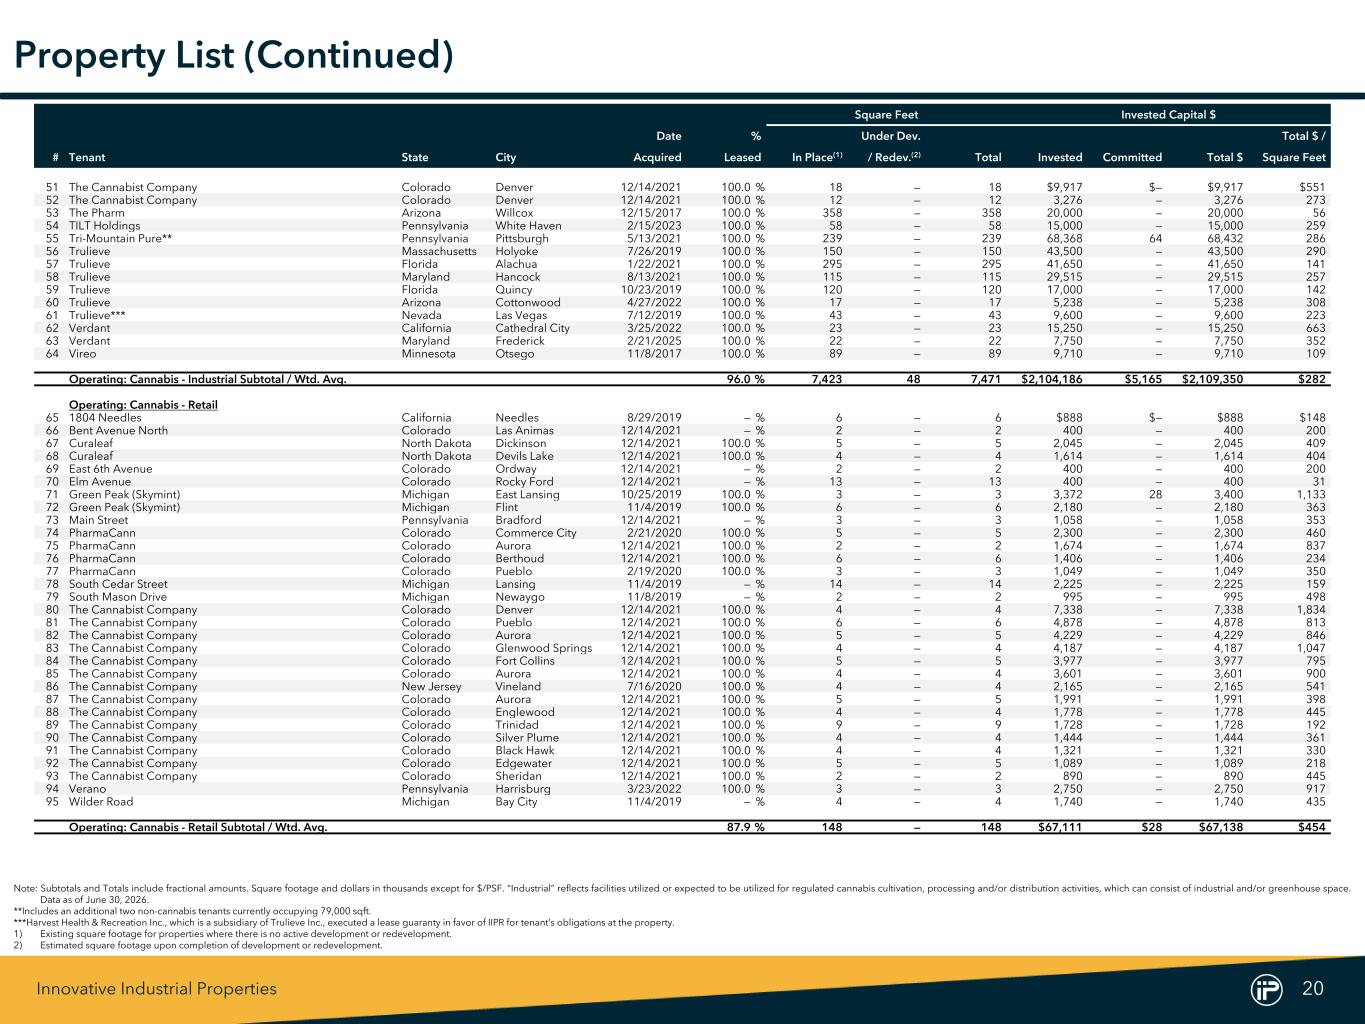This screenshot has width=1365, height=1024.
Task: Select the "Alachua" city cell
Action: pos(516,265)
